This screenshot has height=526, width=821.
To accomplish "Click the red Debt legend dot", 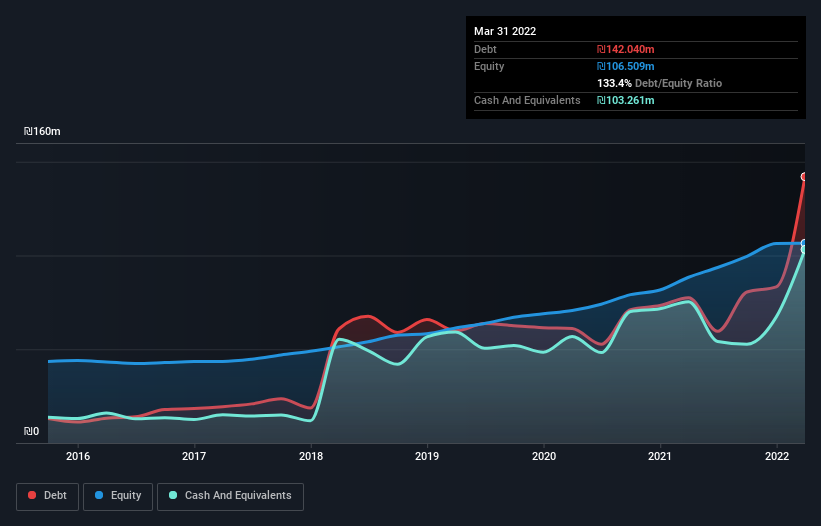I will 32,495.
